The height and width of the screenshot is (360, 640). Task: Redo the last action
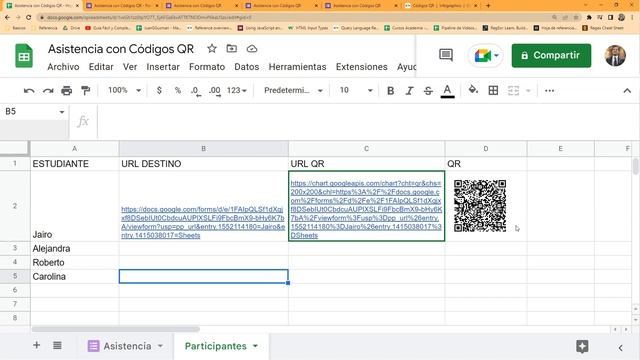[x=48, y=91]
